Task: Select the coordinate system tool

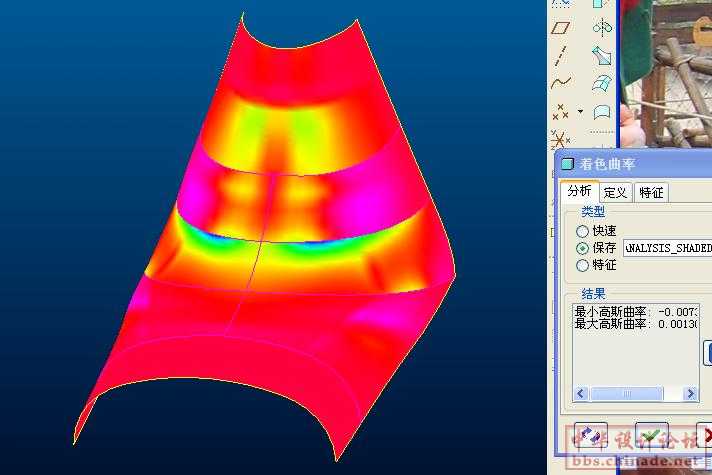Action: 560,139
